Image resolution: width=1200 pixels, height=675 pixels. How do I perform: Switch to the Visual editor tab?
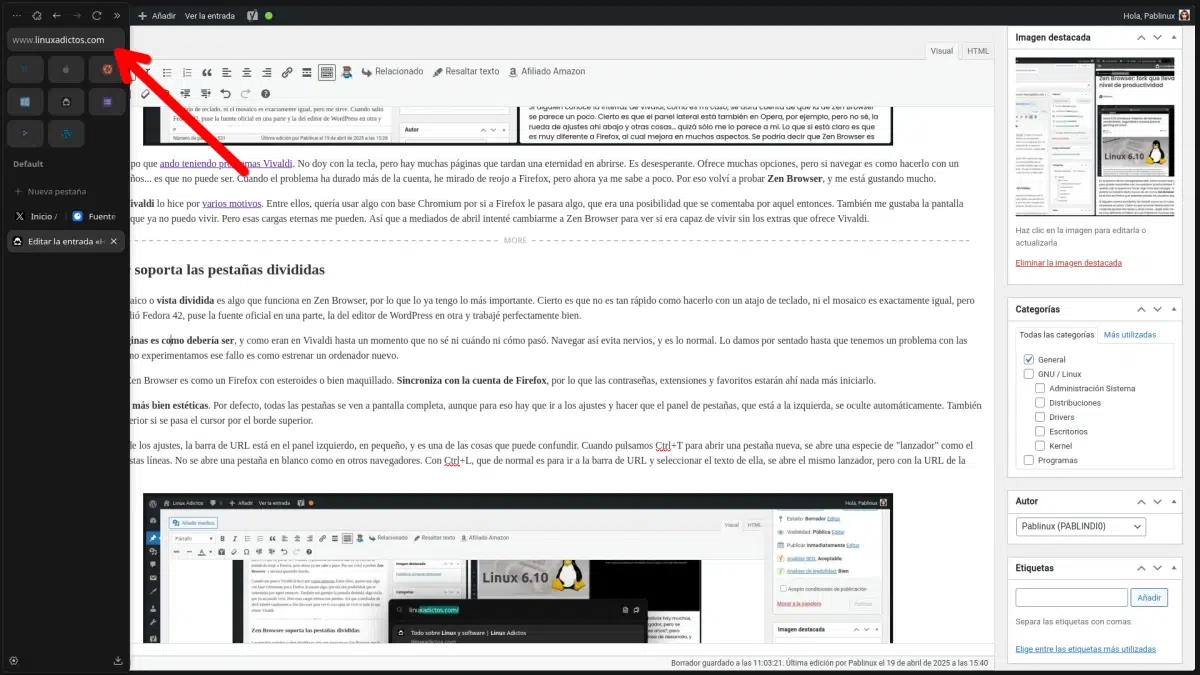pyautogui.click(x=941, y=51)
